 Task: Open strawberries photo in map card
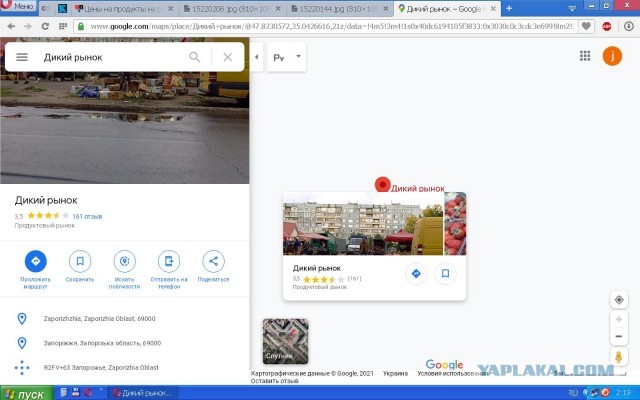point(455,224)
